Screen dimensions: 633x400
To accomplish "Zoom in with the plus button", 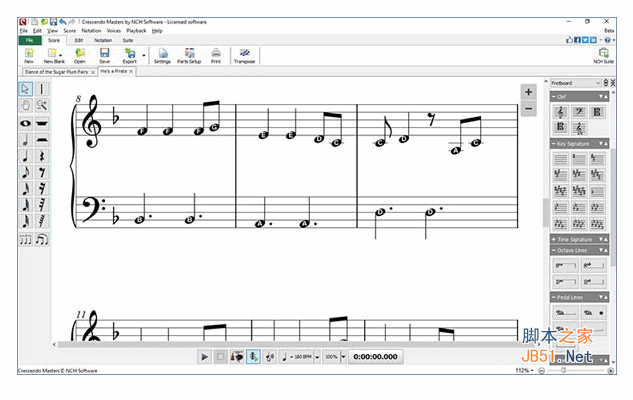I will point(528,92).
